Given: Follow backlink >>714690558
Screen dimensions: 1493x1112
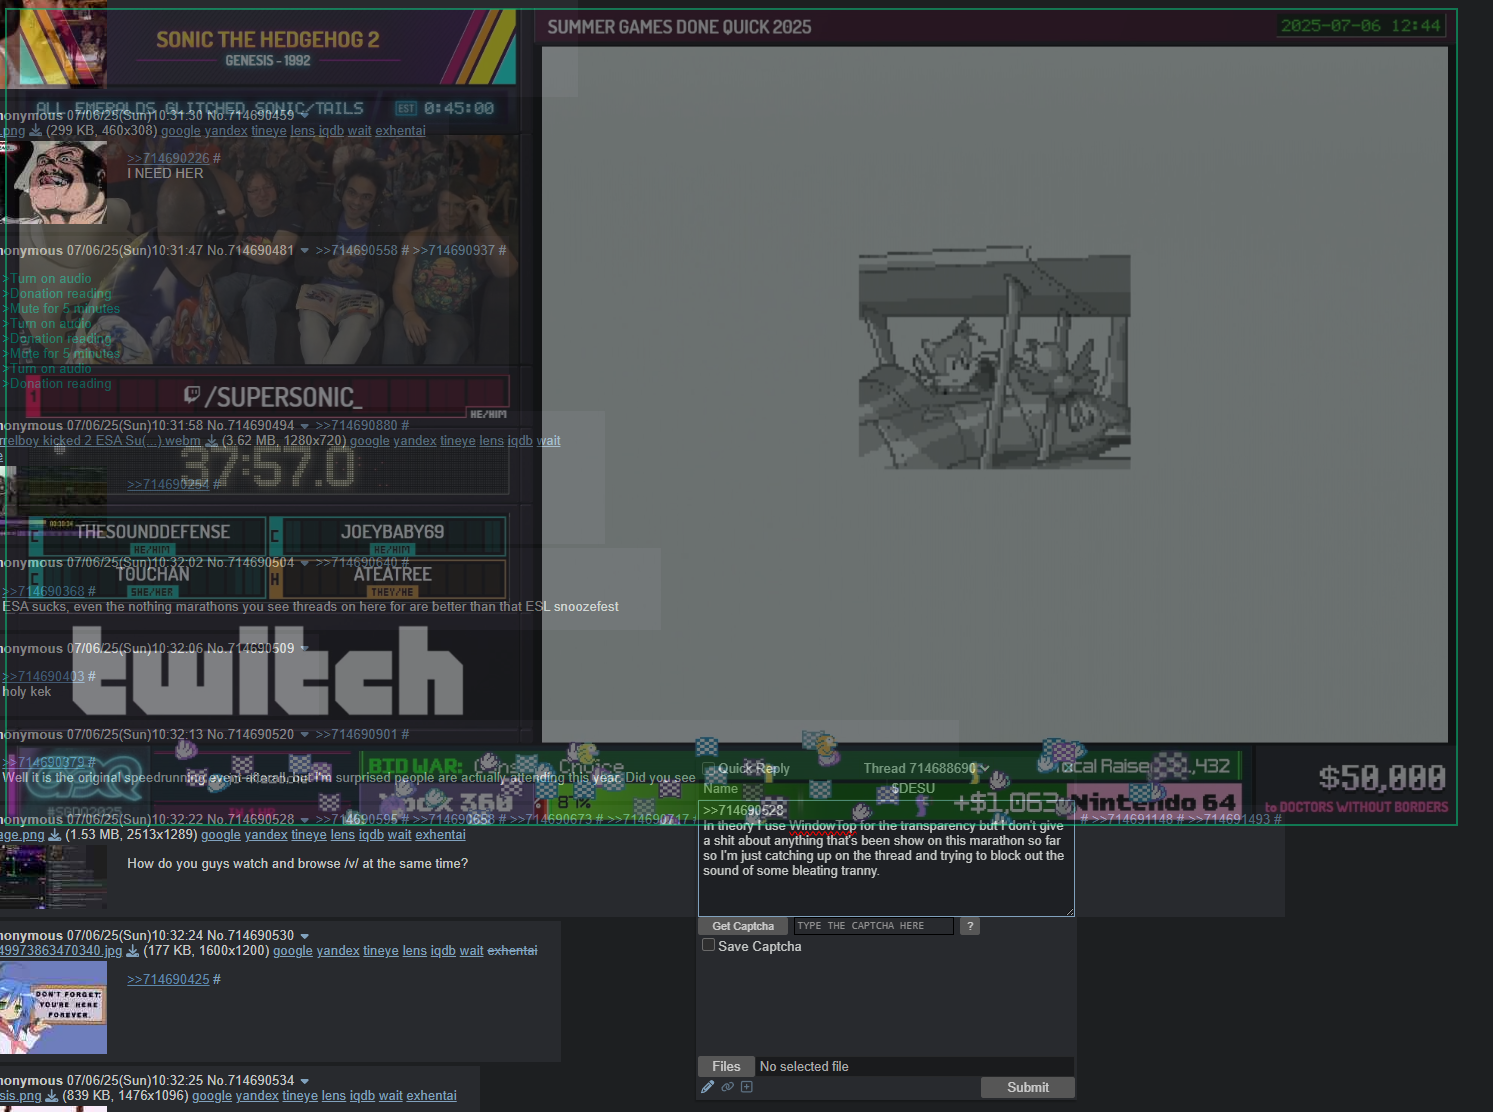Looking at the screenshot, I should pyautogui.click(x=356, y=250).
